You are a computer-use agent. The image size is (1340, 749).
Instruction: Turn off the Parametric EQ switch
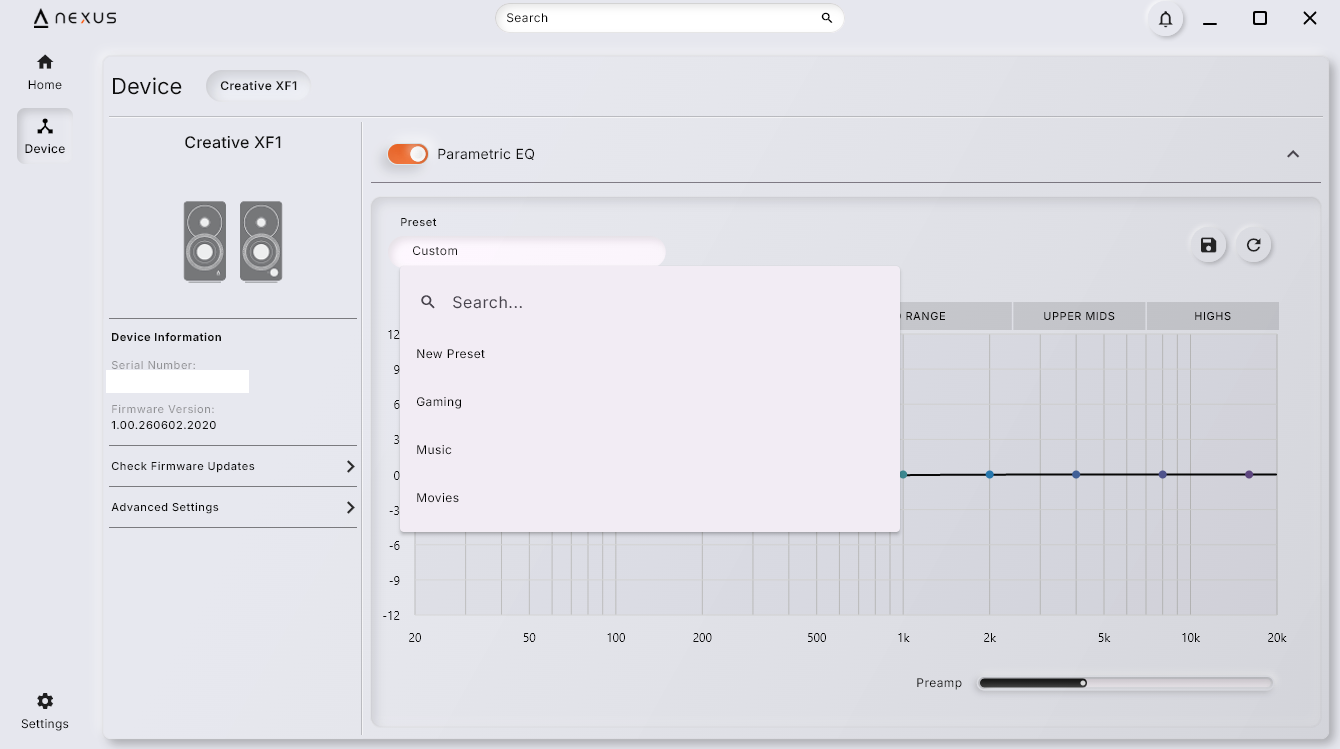(x=408, y=154)
